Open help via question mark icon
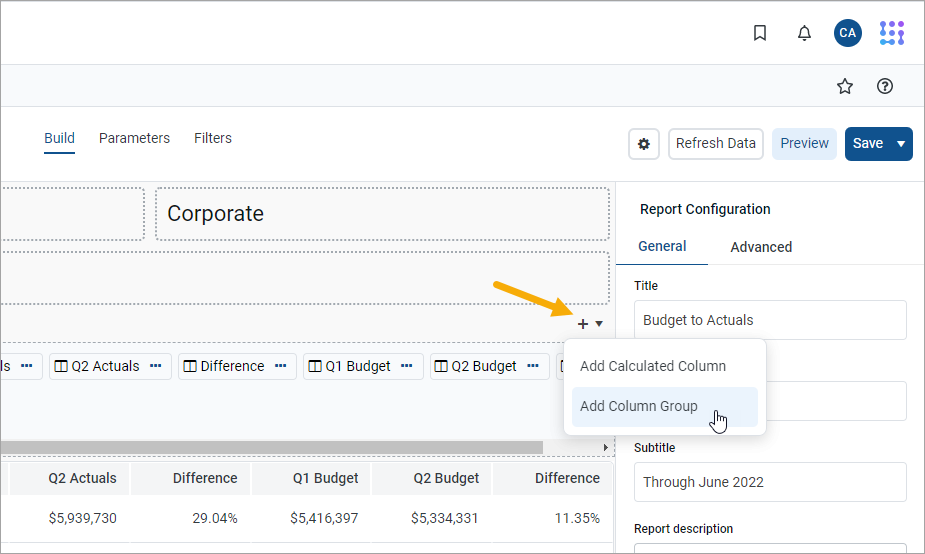Screen dimensions: 925x554 click(884, 86)
